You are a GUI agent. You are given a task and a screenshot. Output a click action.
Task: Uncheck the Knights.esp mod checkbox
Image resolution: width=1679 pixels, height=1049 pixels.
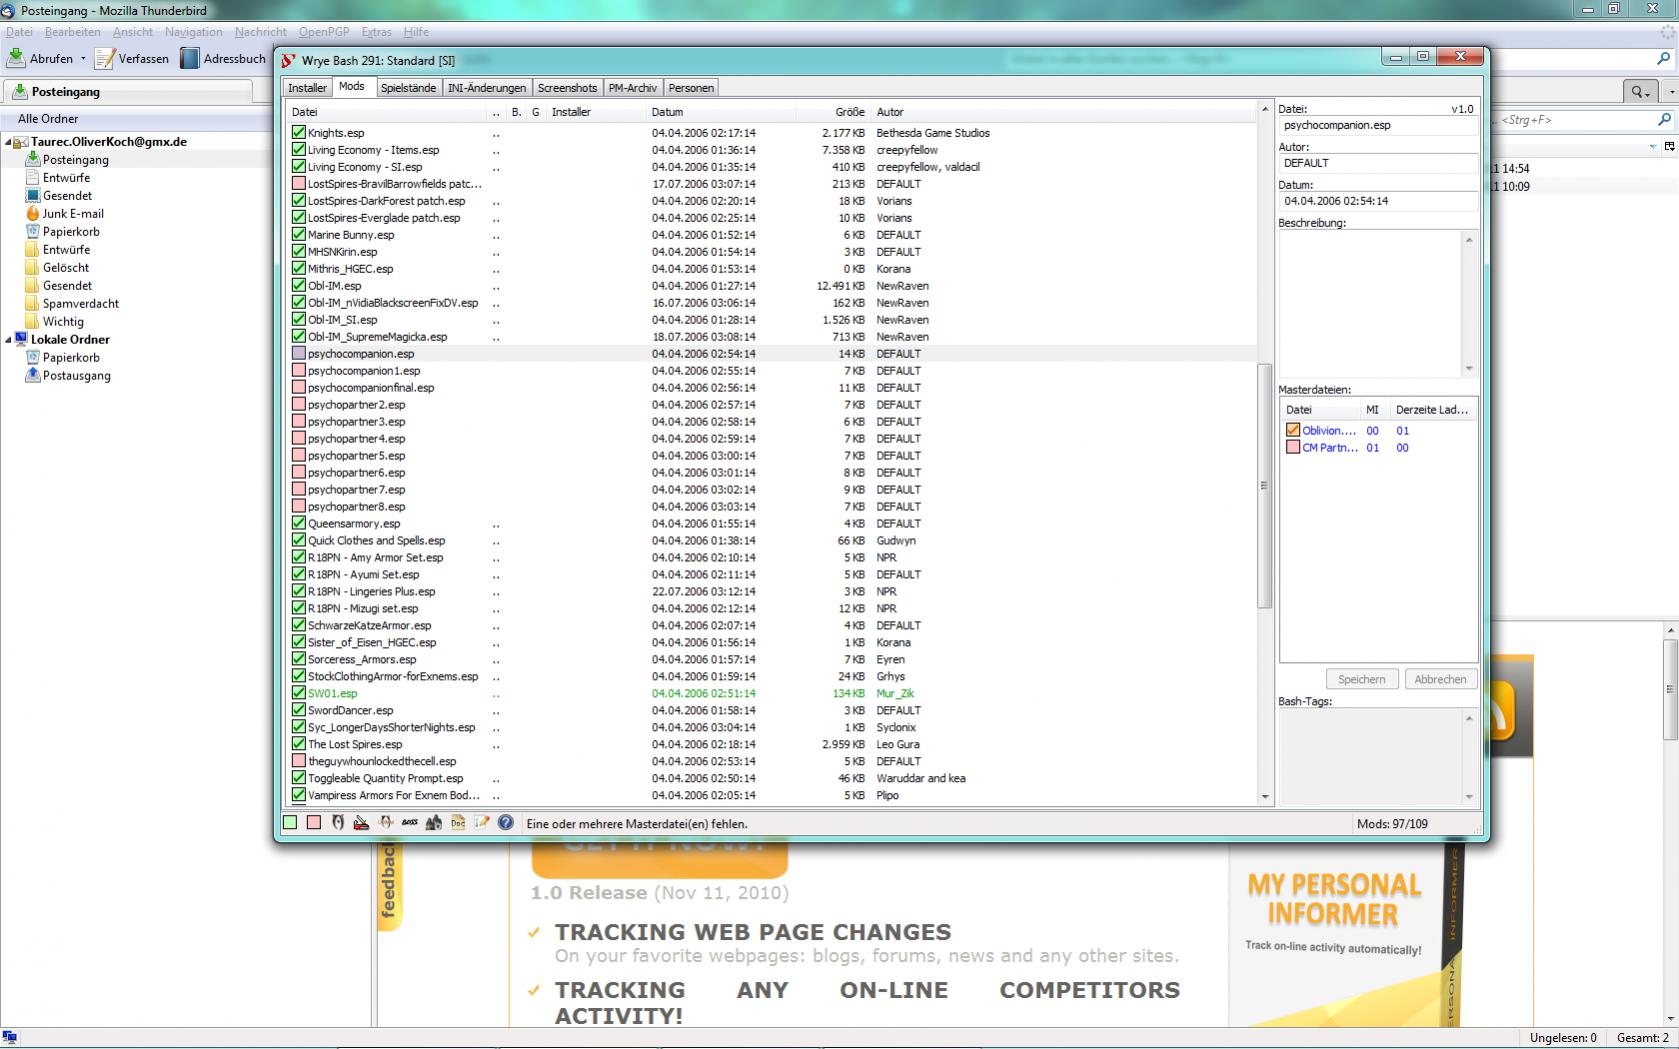click(x=298, y=132)
